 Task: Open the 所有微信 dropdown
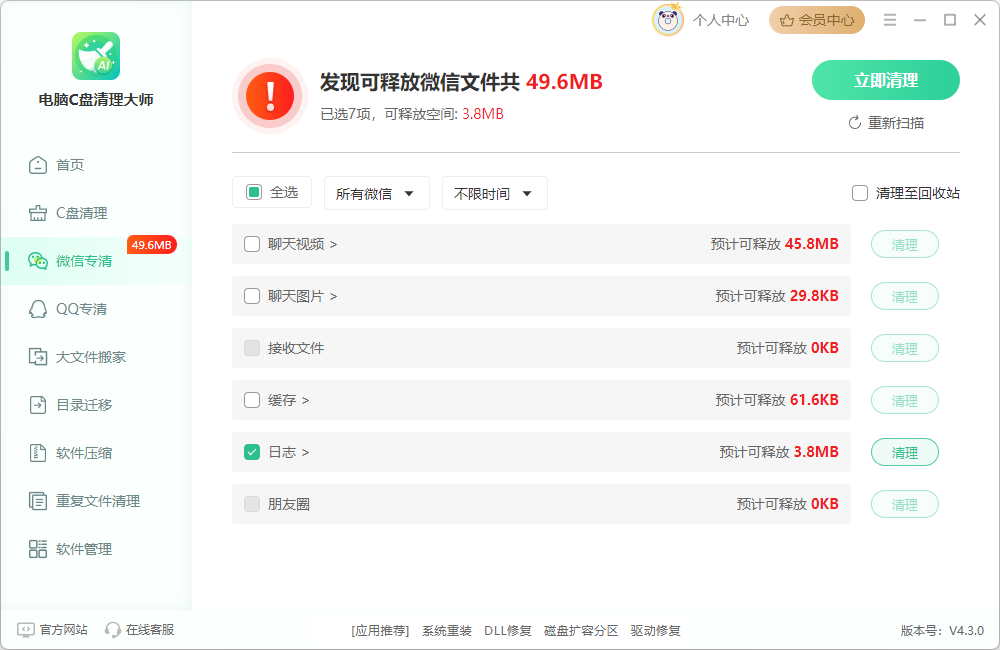(377, 193)
